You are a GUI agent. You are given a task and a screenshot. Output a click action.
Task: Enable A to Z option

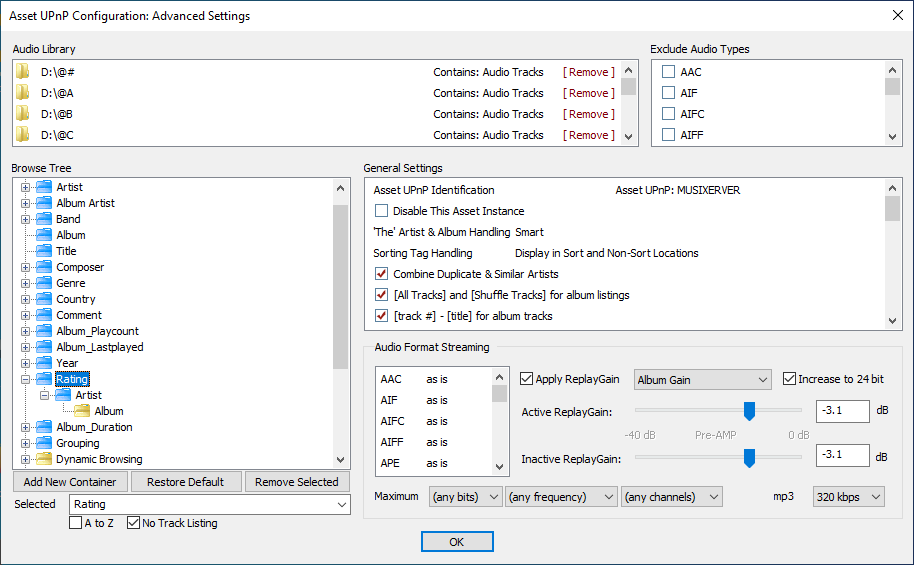point(75,522)
